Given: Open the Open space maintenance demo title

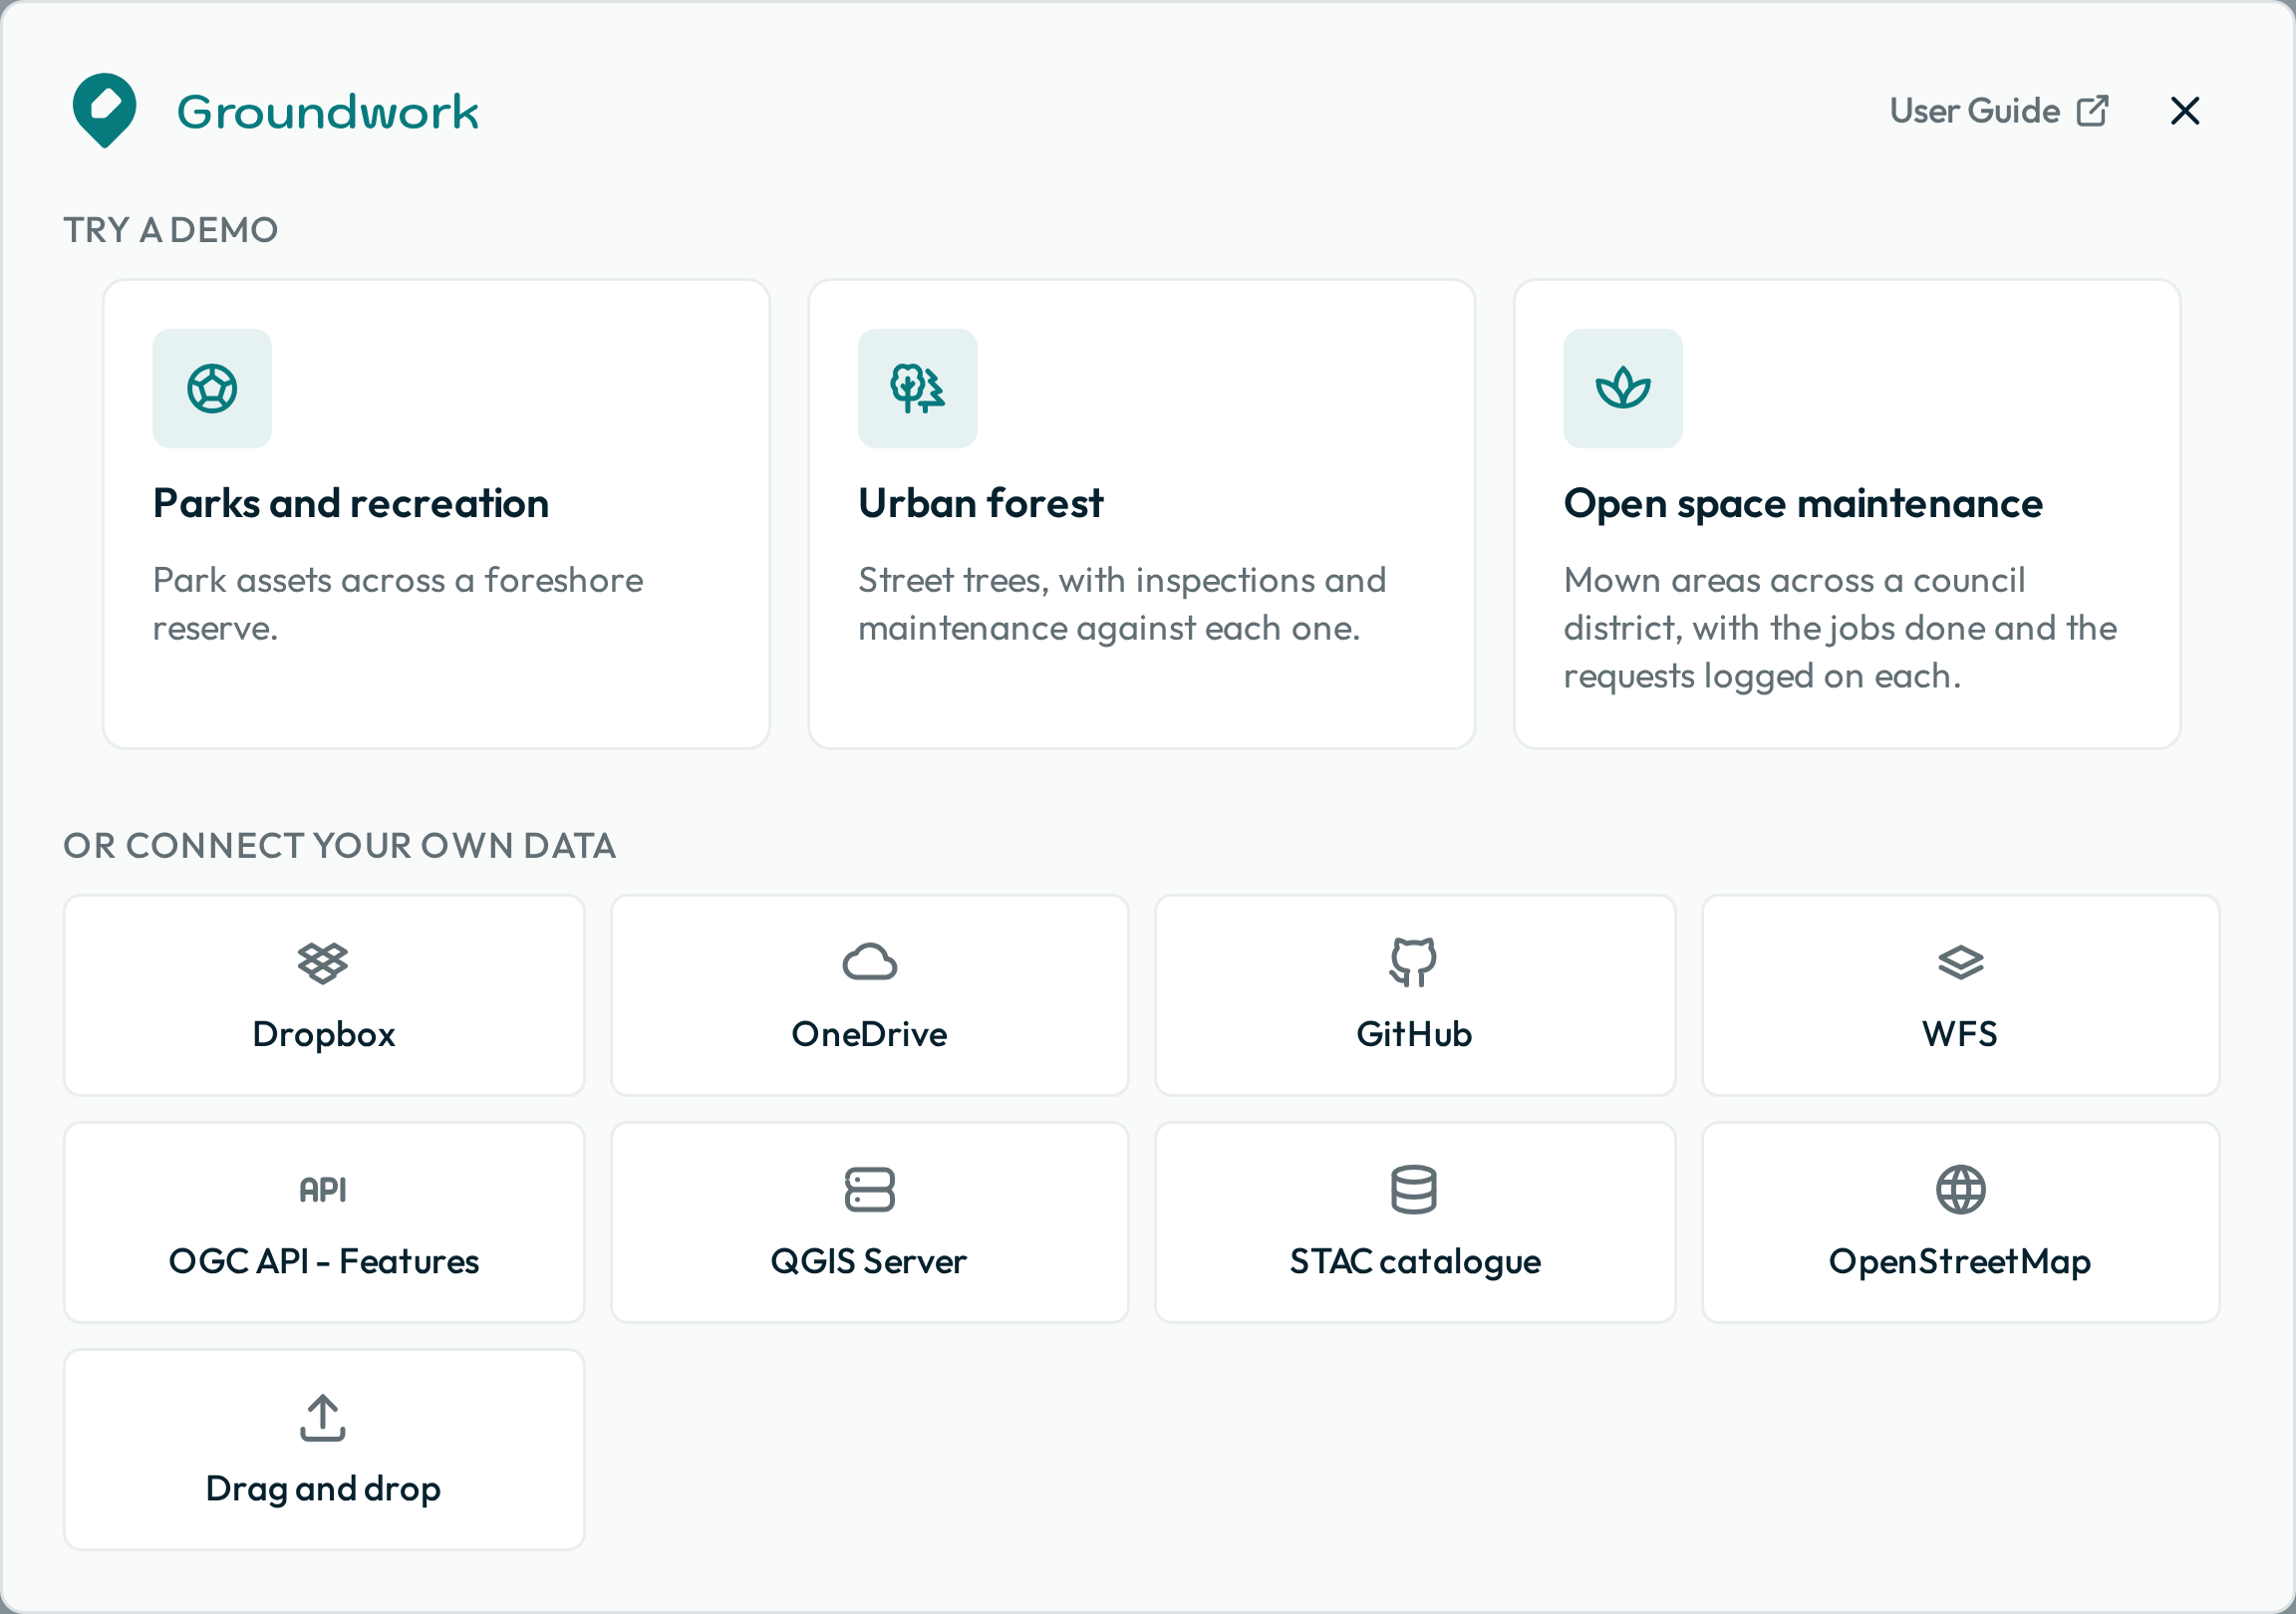Looking at the screenshot, I should pos(1803,503).
